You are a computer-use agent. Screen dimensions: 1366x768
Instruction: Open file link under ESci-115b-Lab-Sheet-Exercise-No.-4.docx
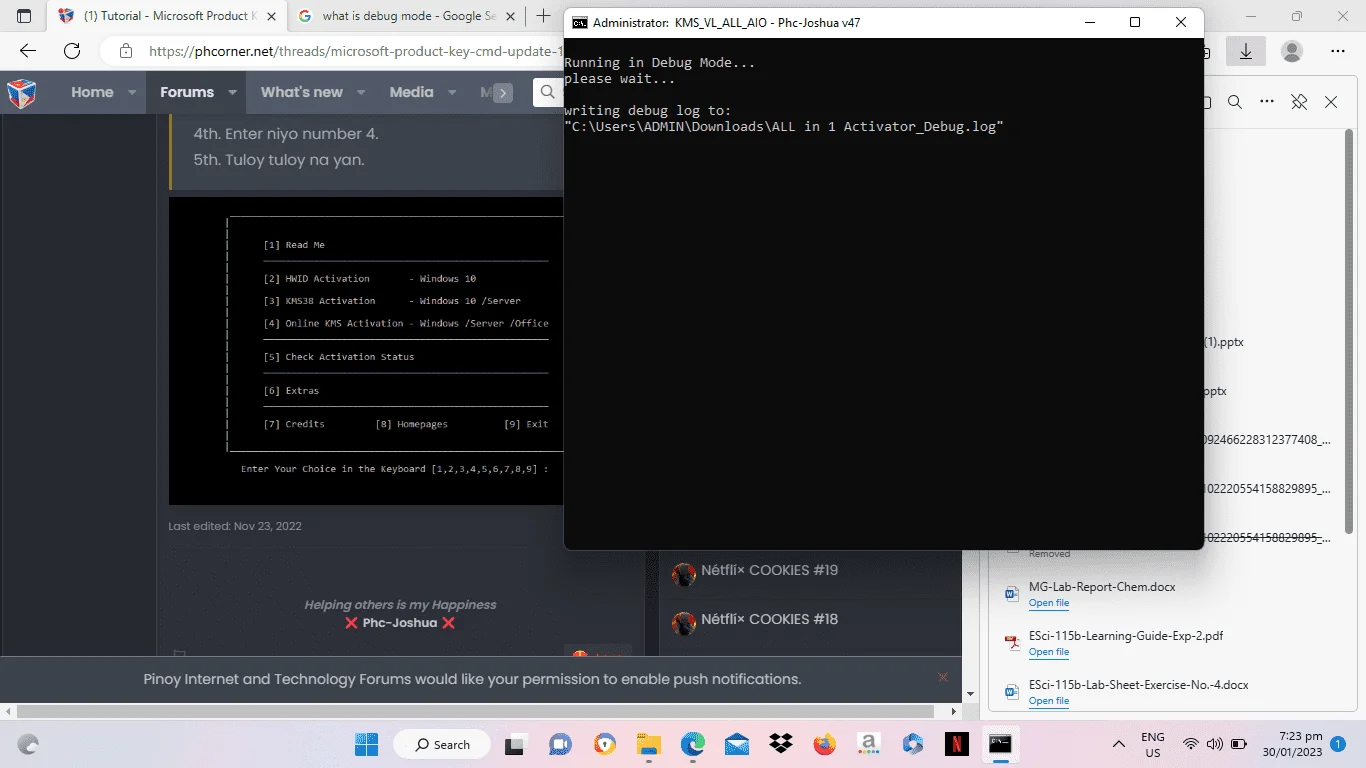pyautogui.click(x=1049, y=701)
